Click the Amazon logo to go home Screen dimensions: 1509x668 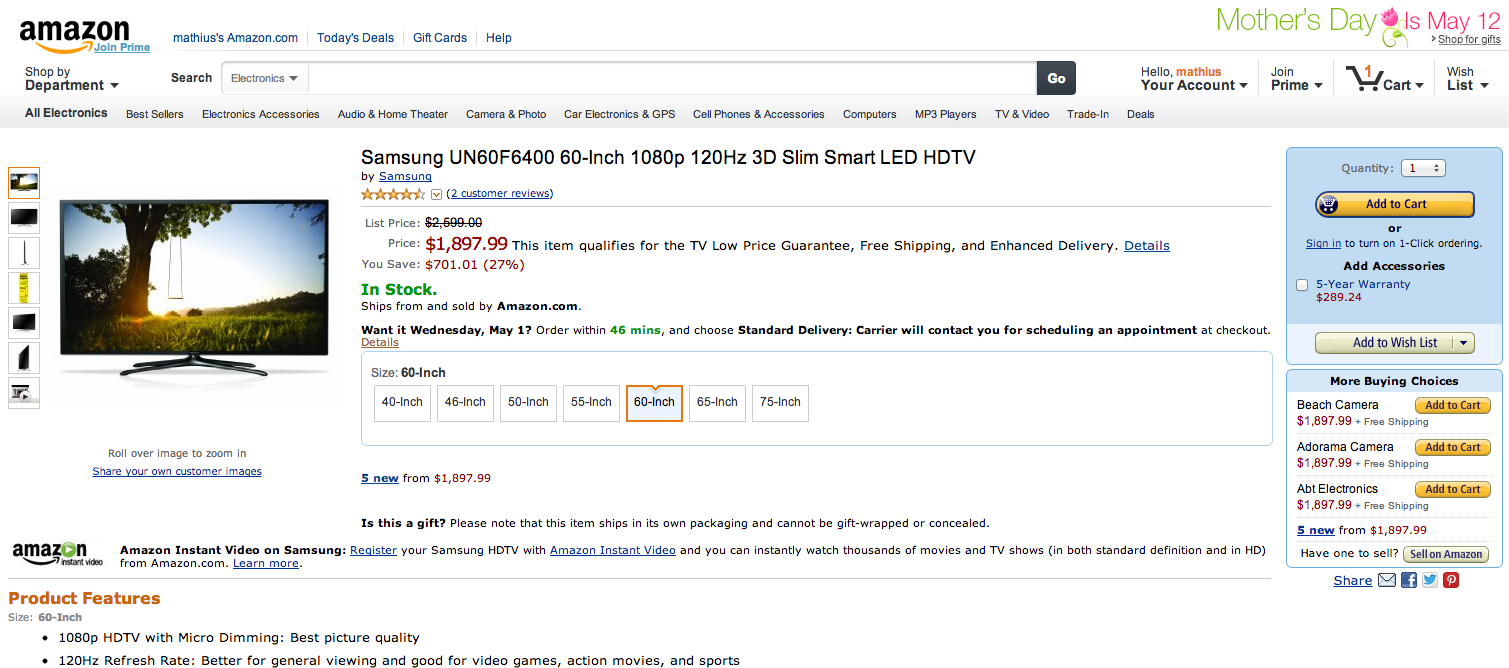pos(74,33)
